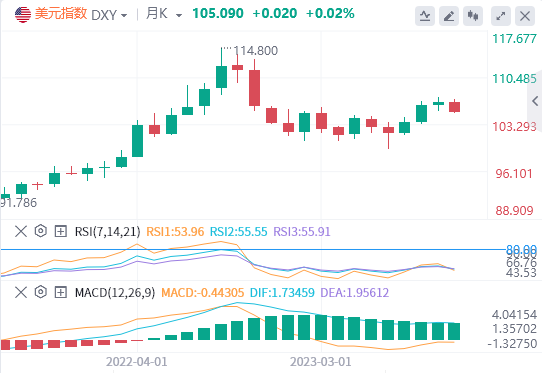Viewport: 542px width, 373px height.
Task: Expand the collapsed side panel arrow
Action: tap(535, 101)
